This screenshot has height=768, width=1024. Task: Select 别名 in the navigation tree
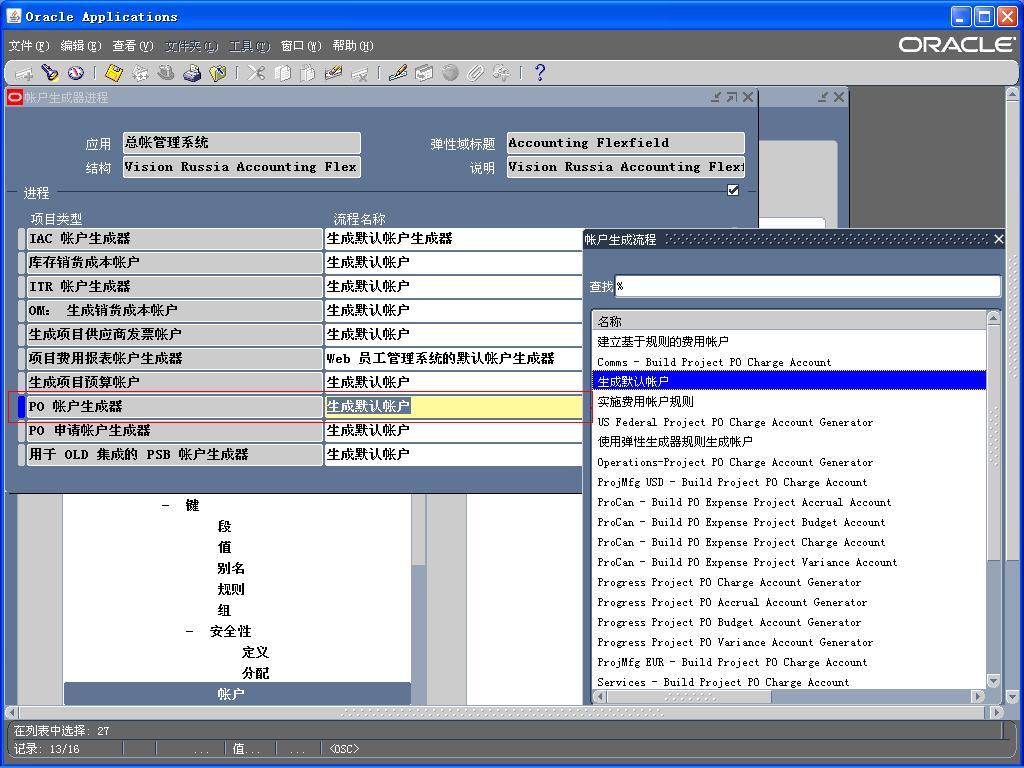pyautogui.click(x=231, y=568)
